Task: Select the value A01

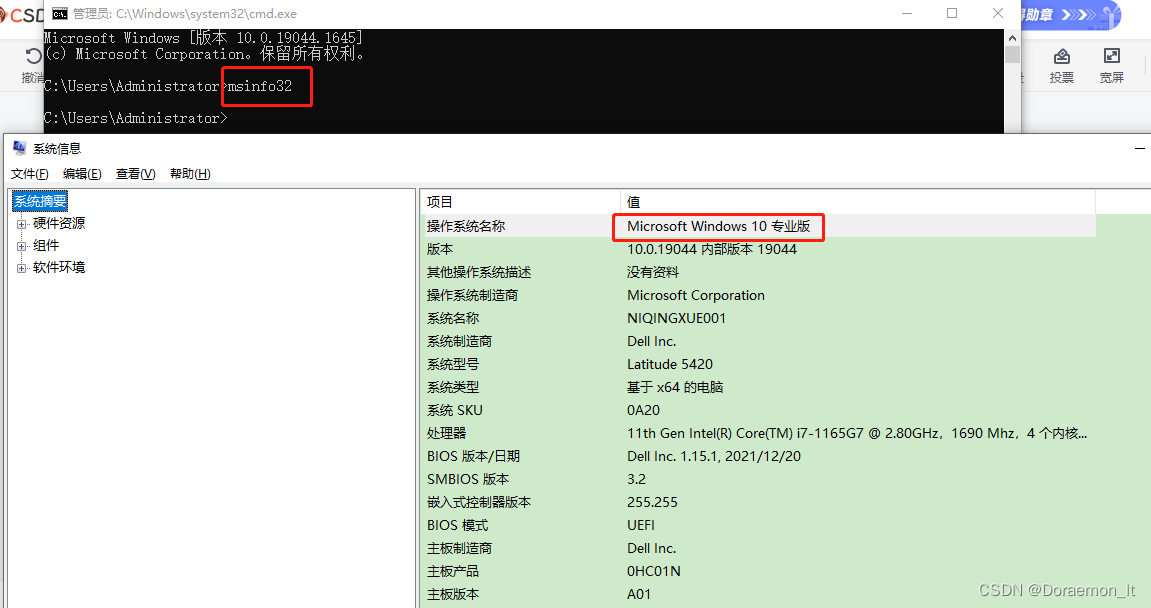Action: pyautogui.click(x=639, y=594)
